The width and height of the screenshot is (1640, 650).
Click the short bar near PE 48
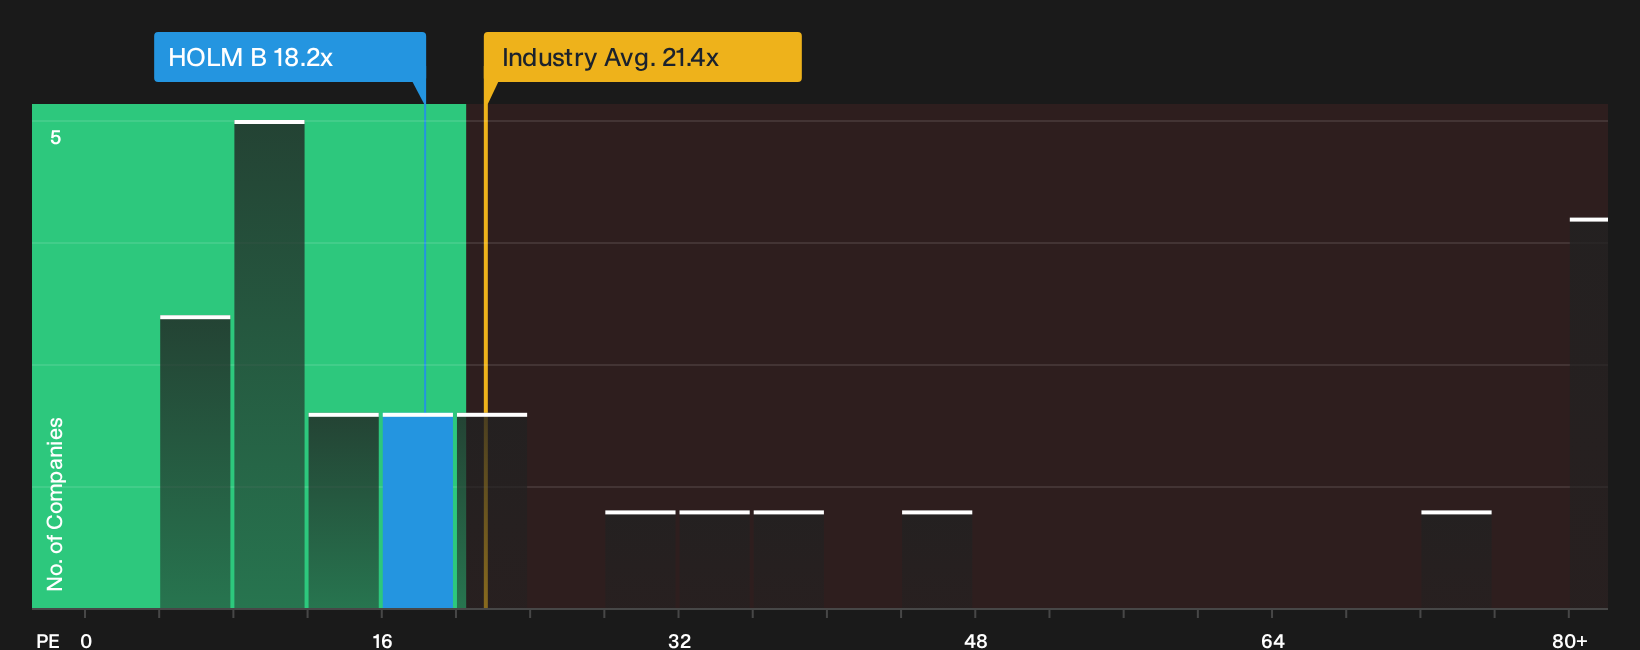937,560
